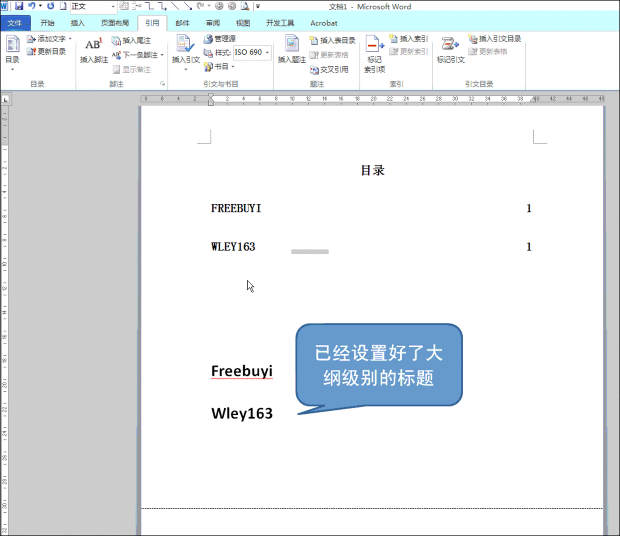Click 更新表格 in the 题注 group
The image size is (620, 536).
[329, 55]
